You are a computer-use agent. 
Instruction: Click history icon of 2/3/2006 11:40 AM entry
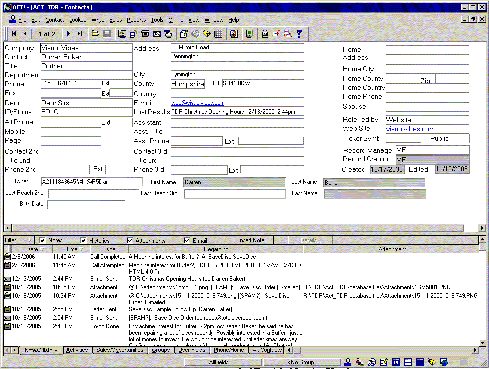(7, 257)
